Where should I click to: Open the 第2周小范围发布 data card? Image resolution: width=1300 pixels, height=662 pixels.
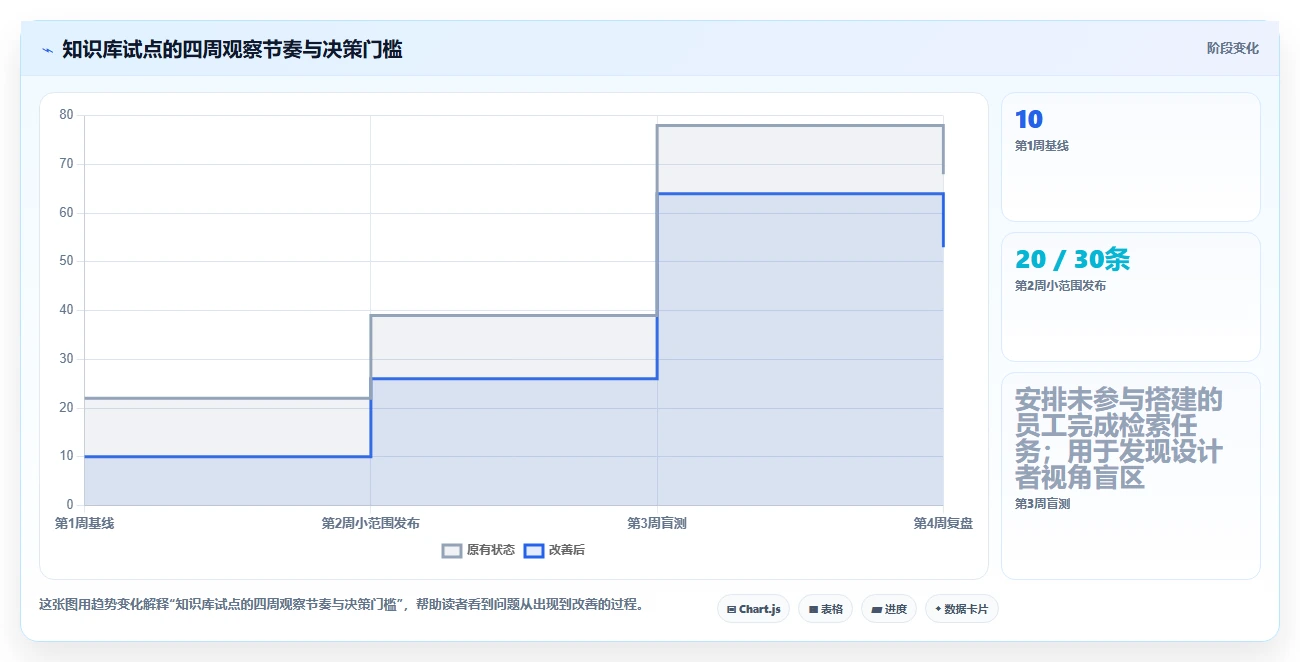pyautogui.click(x=1130, y=297)
